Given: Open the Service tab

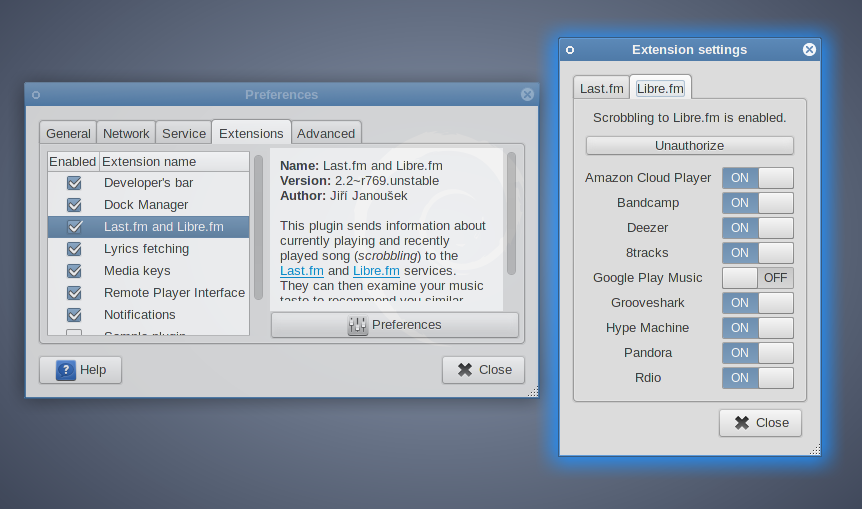Looking at the screenshot, I should point(184,134).
